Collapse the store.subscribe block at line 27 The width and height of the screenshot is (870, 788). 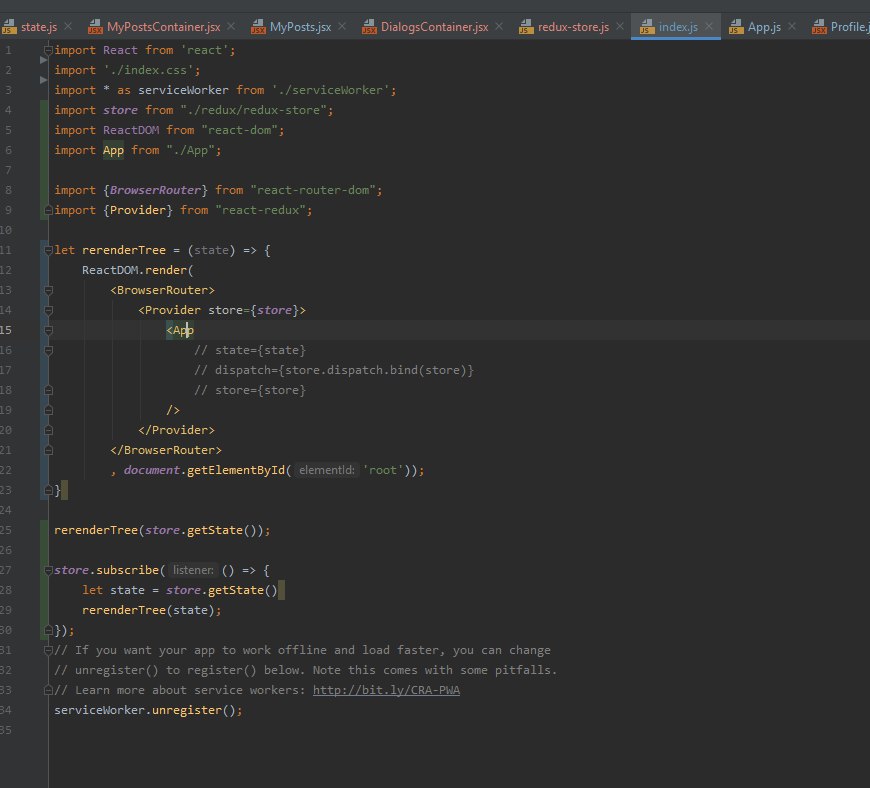tap(48, 570)
